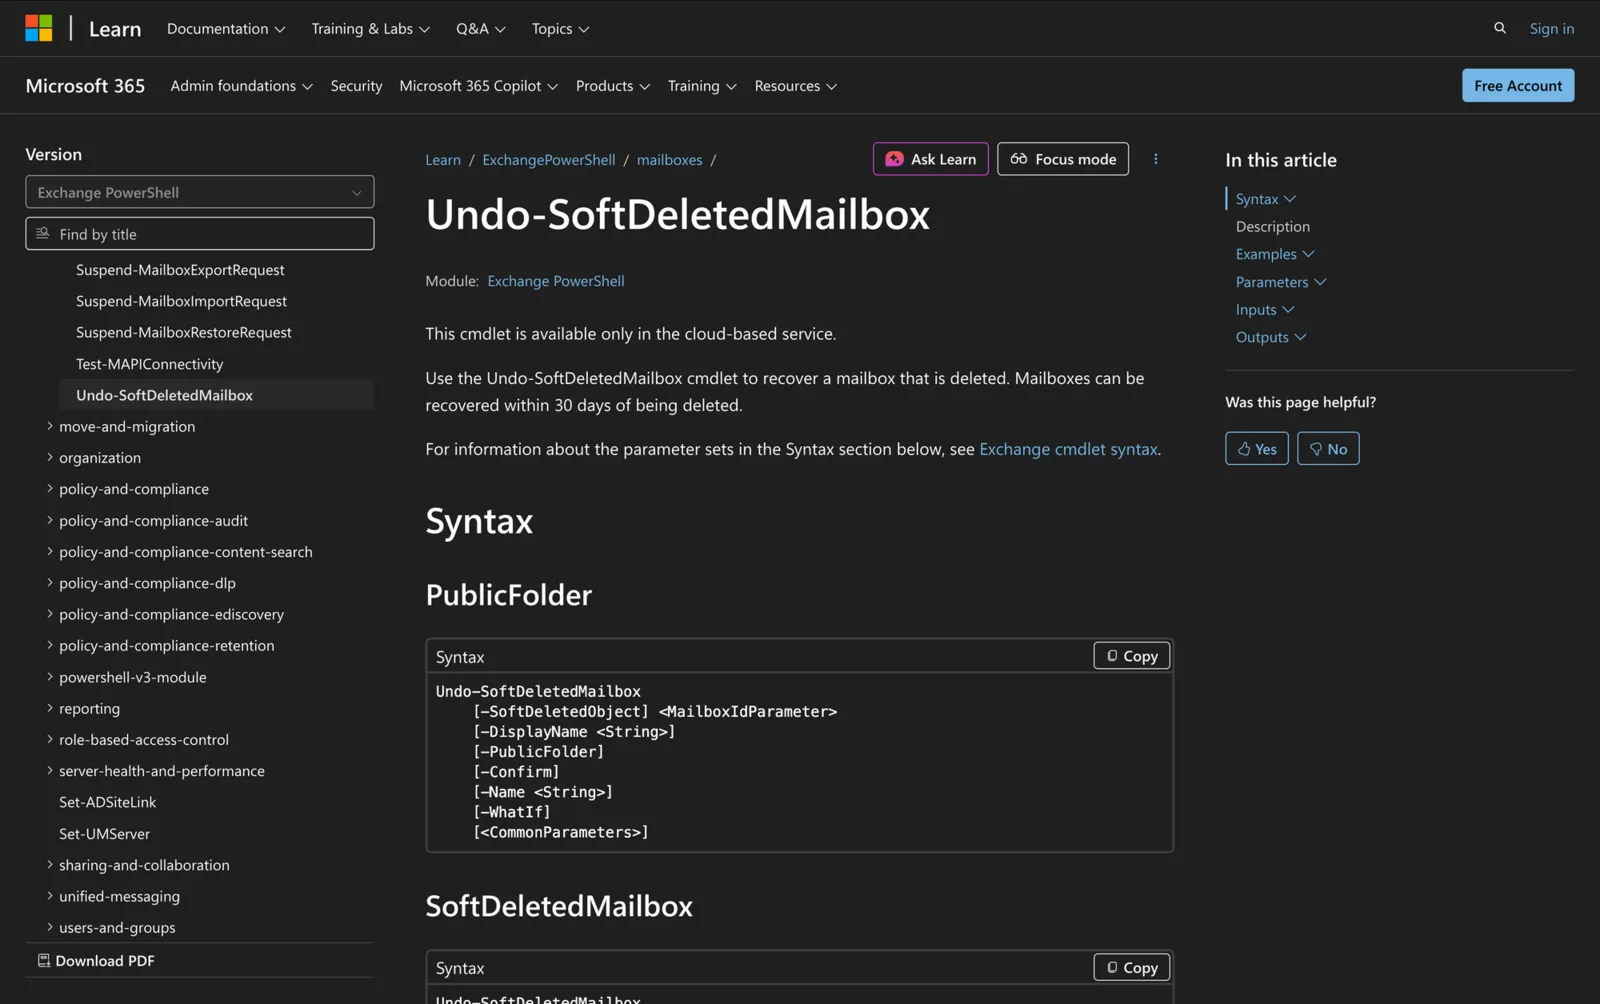Viewport: 1600px width, 1004px height.
Task: Expand the policy-and-compliance tree node
Action: [x=50, y=488]
